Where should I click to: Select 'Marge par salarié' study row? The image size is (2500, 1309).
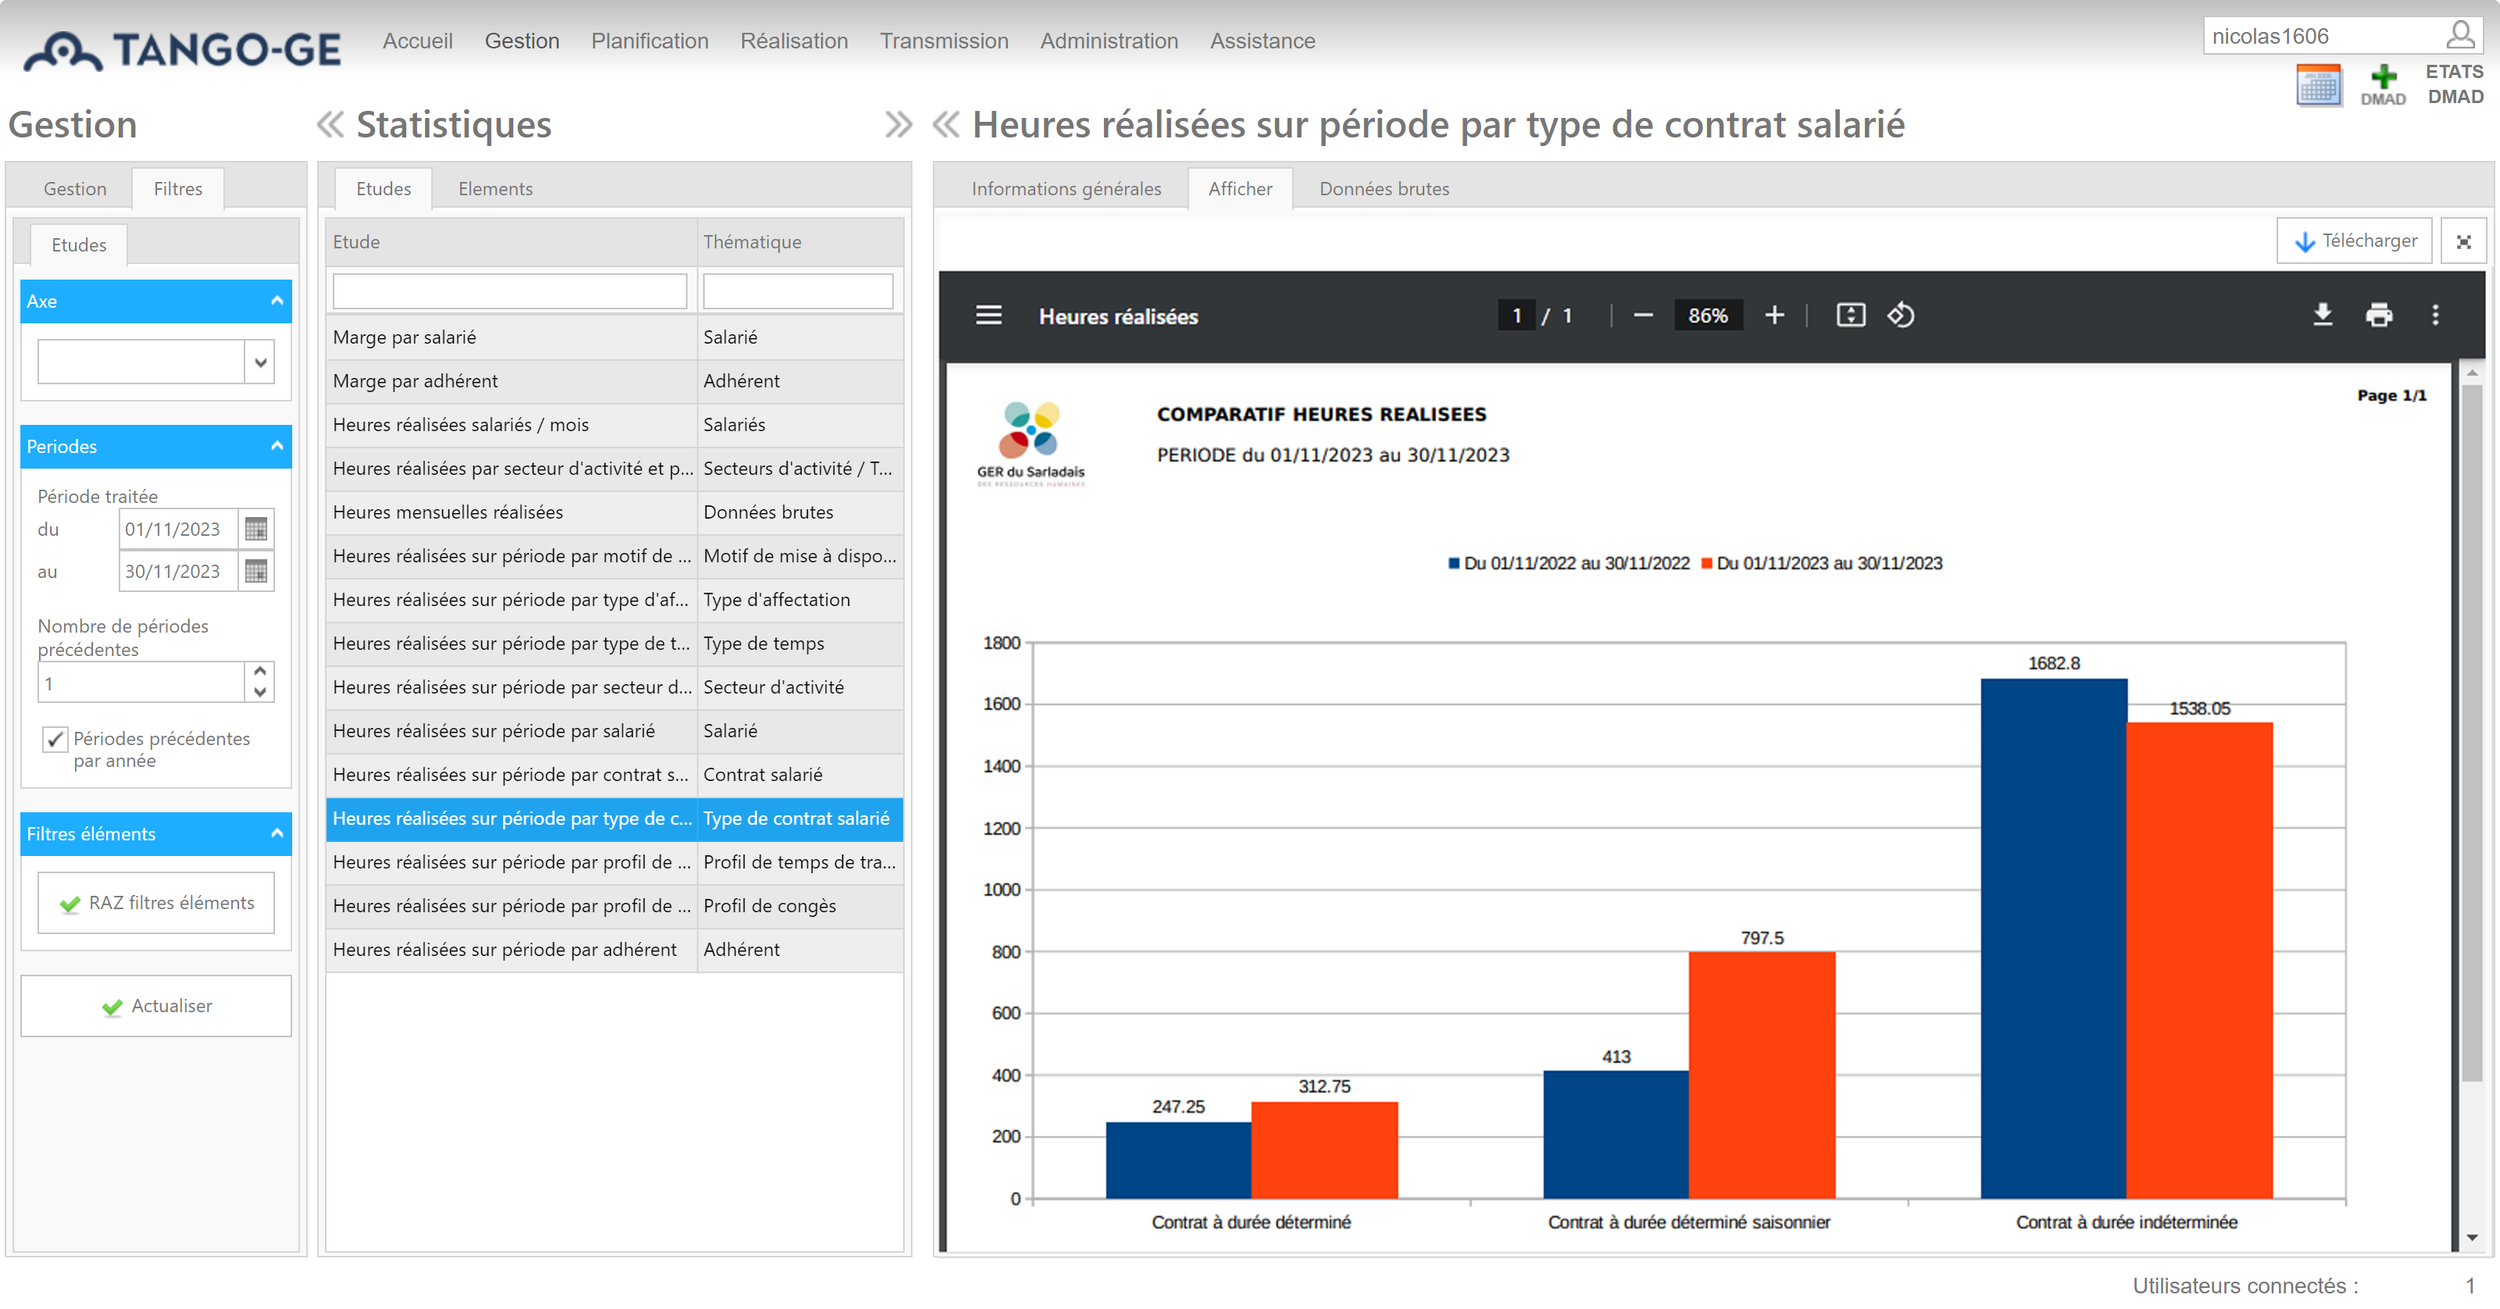pyautogui.click(x=614, y=337)
